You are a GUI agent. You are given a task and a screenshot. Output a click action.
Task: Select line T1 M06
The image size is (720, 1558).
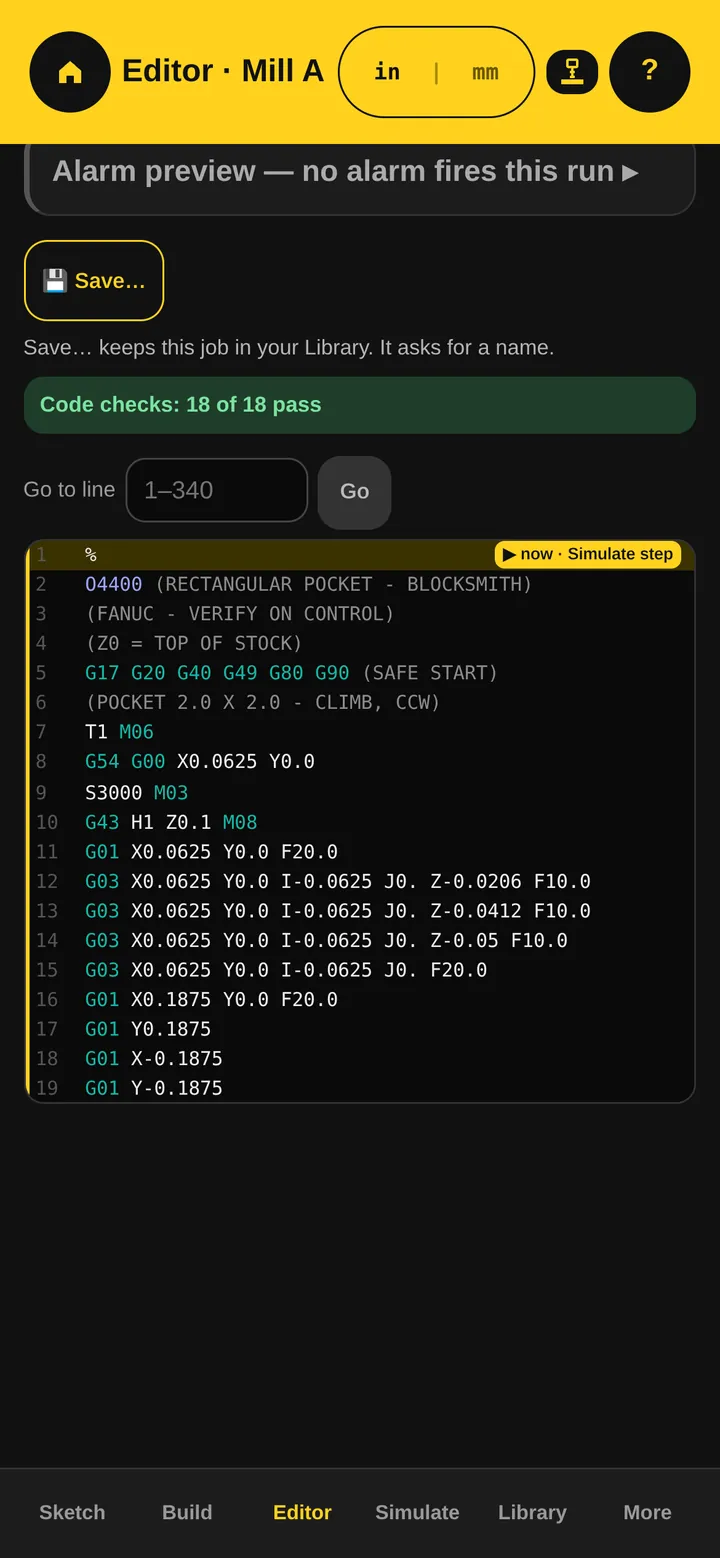pyautogui.click(x=360, y=732)
